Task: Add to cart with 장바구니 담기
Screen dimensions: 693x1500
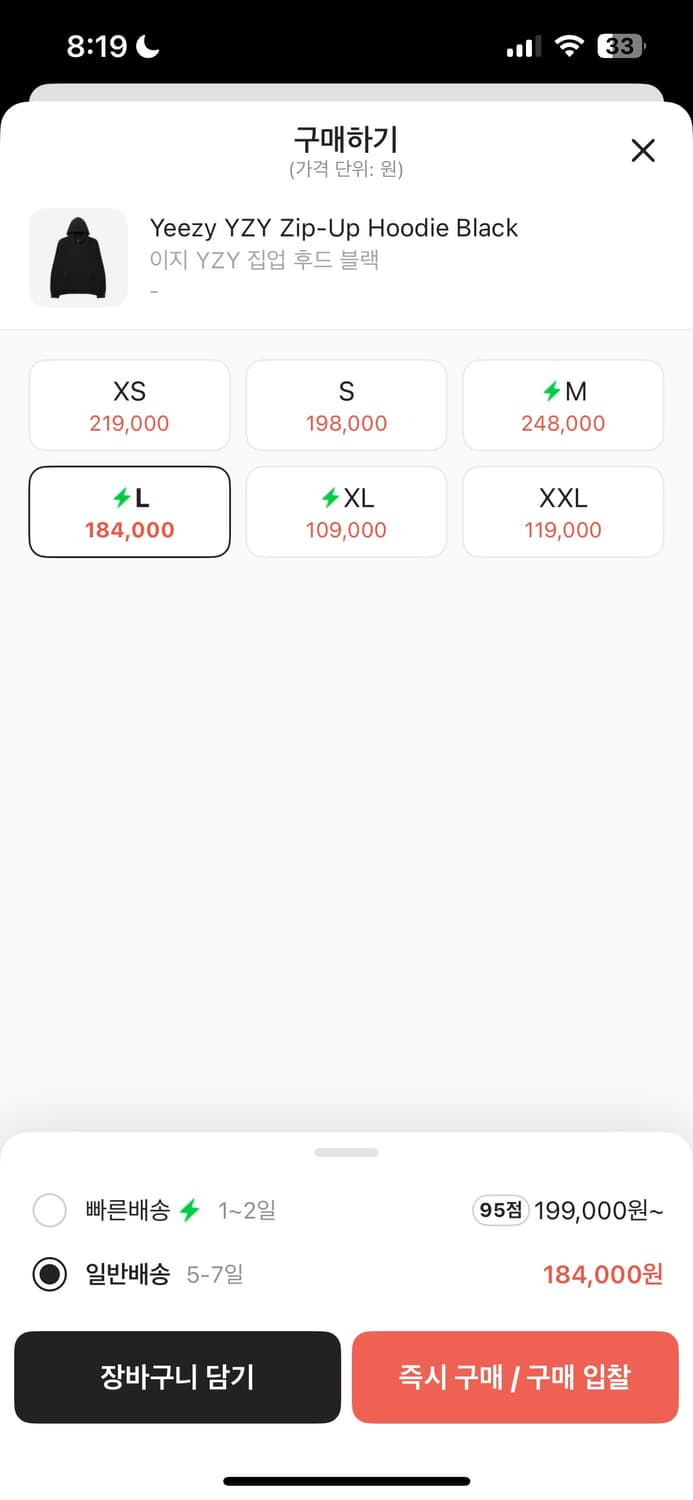Action: point(178,1377)
